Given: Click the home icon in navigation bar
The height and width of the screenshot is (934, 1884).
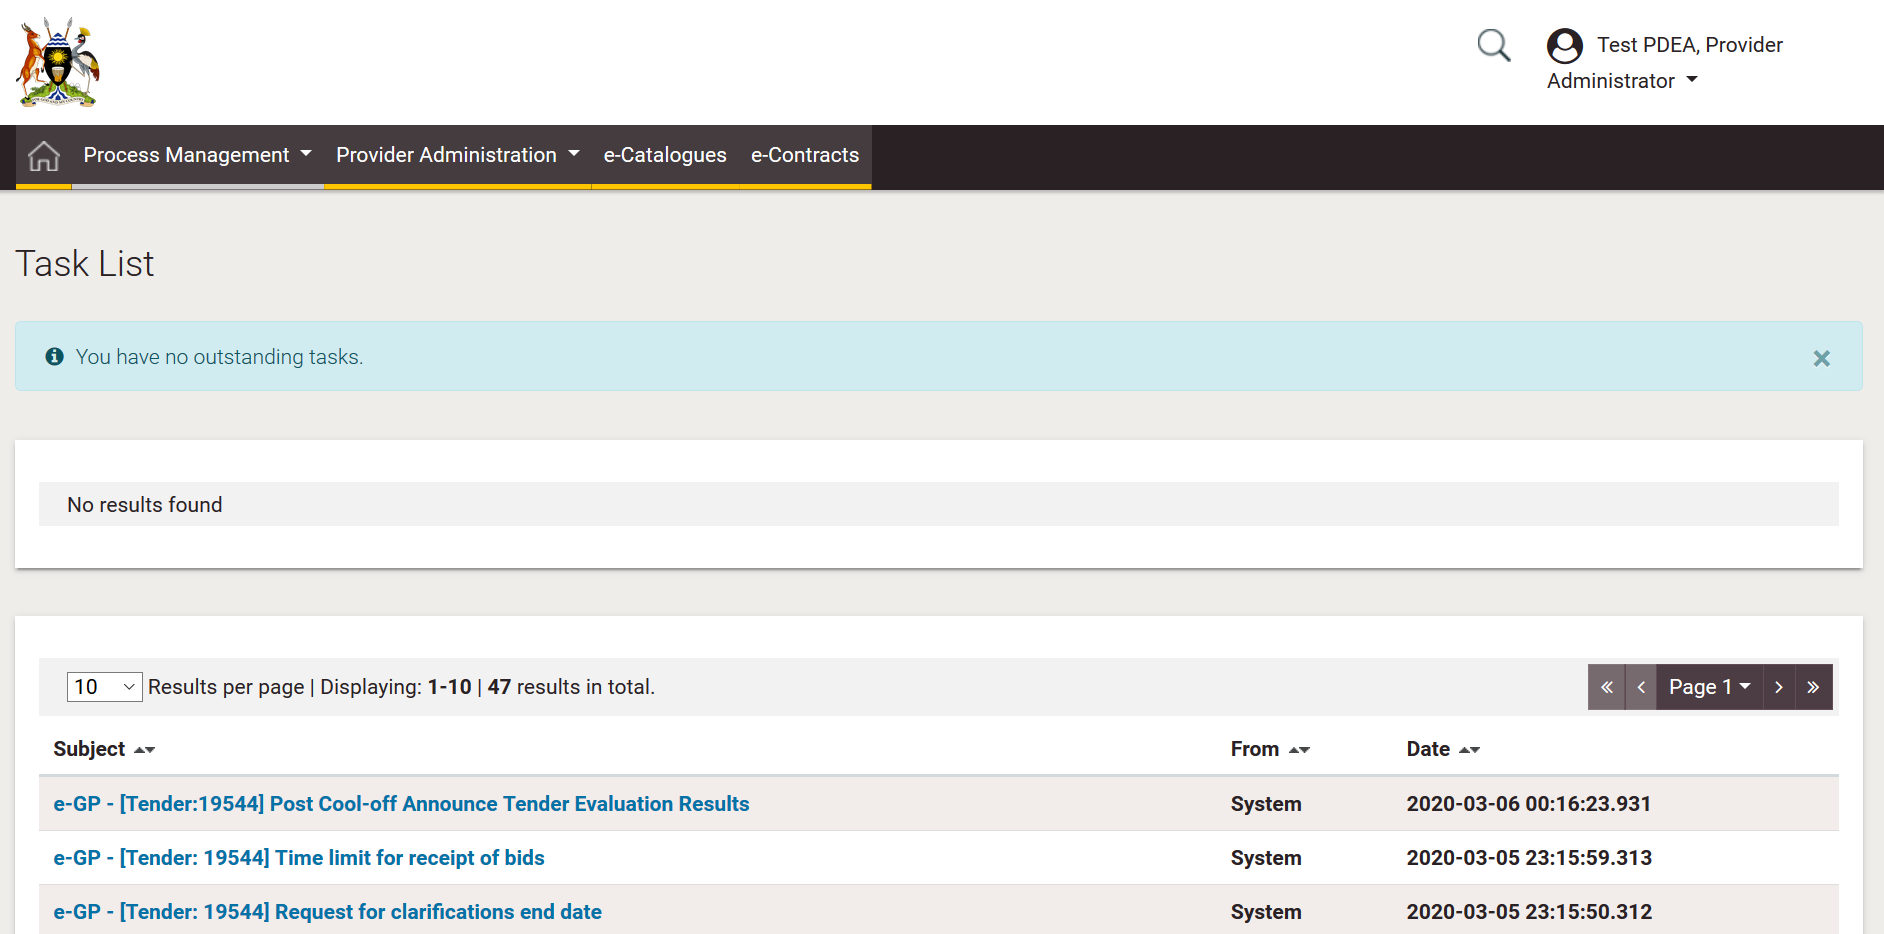Looking at the screenshot, I should [x=44, y=156].
